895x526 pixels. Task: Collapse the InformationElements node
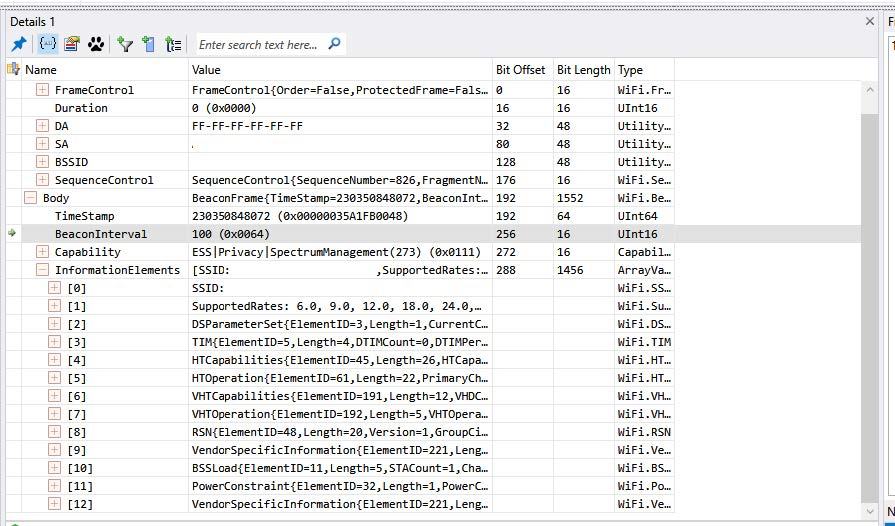click(x=42, y=270)
